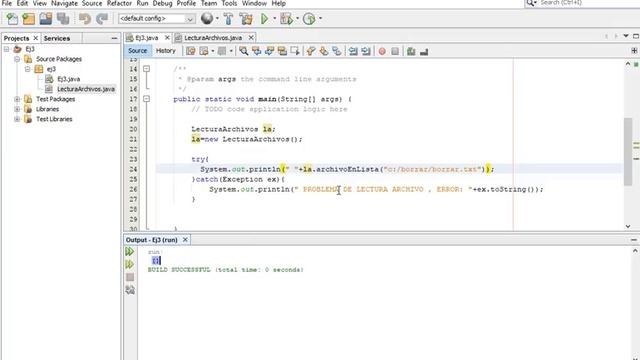
Task: Click the globe browser icon
Action: [x=207, y=18]
